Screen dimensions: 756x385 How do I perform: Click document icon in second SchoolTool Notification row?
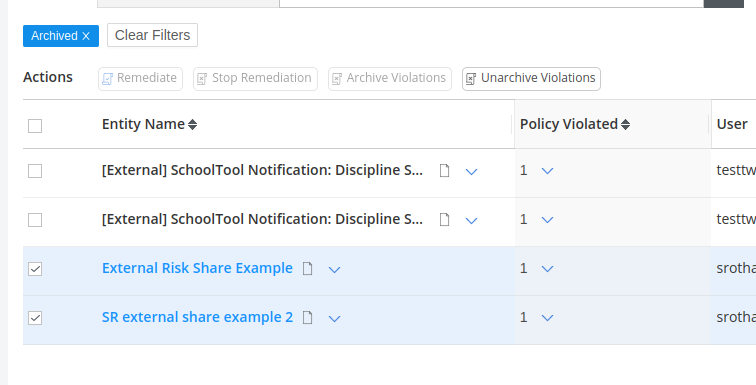coord(445,220)
